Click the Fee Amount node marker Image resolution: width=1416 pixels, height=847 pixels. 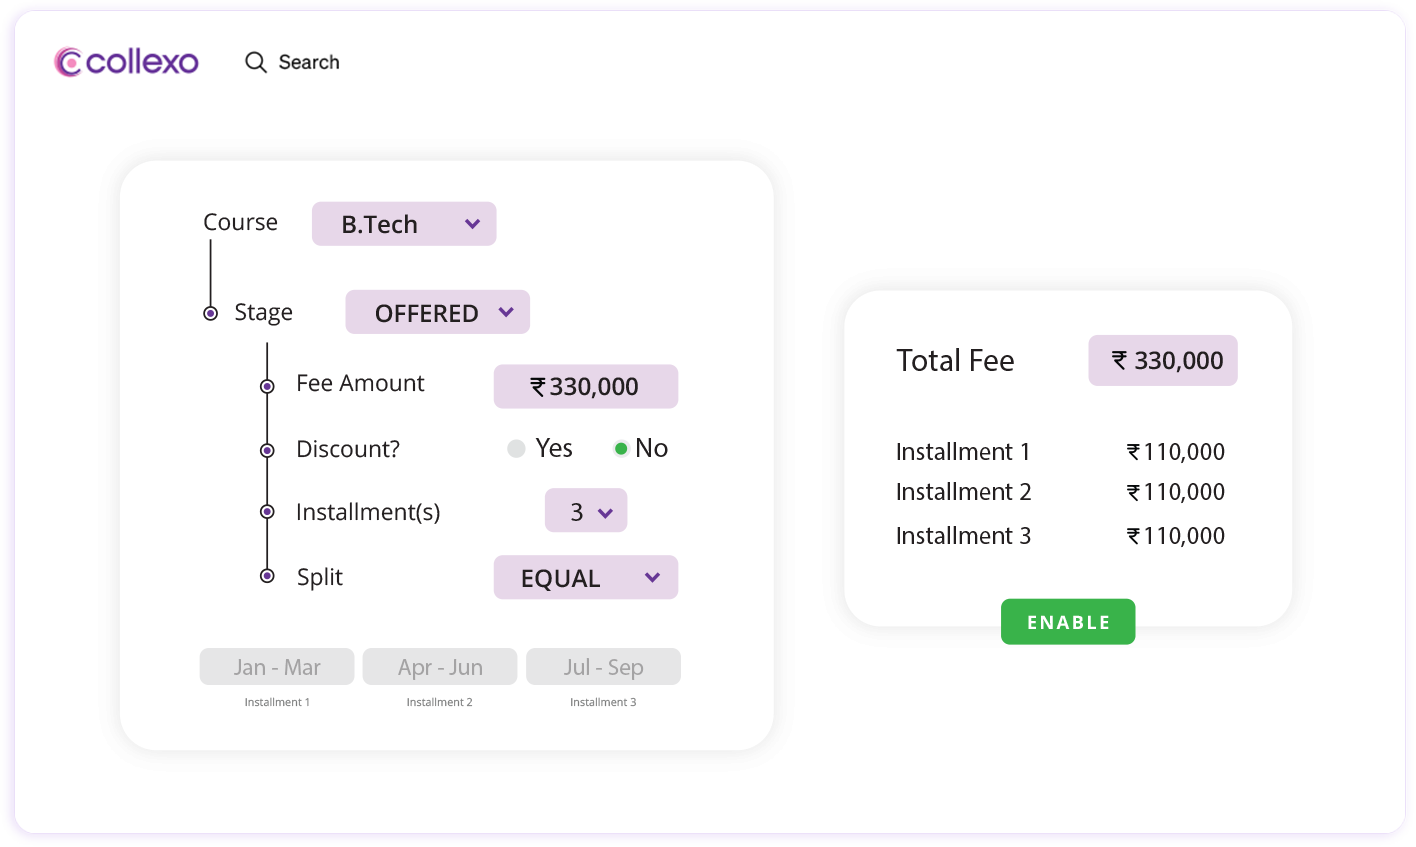pos(267,386)
